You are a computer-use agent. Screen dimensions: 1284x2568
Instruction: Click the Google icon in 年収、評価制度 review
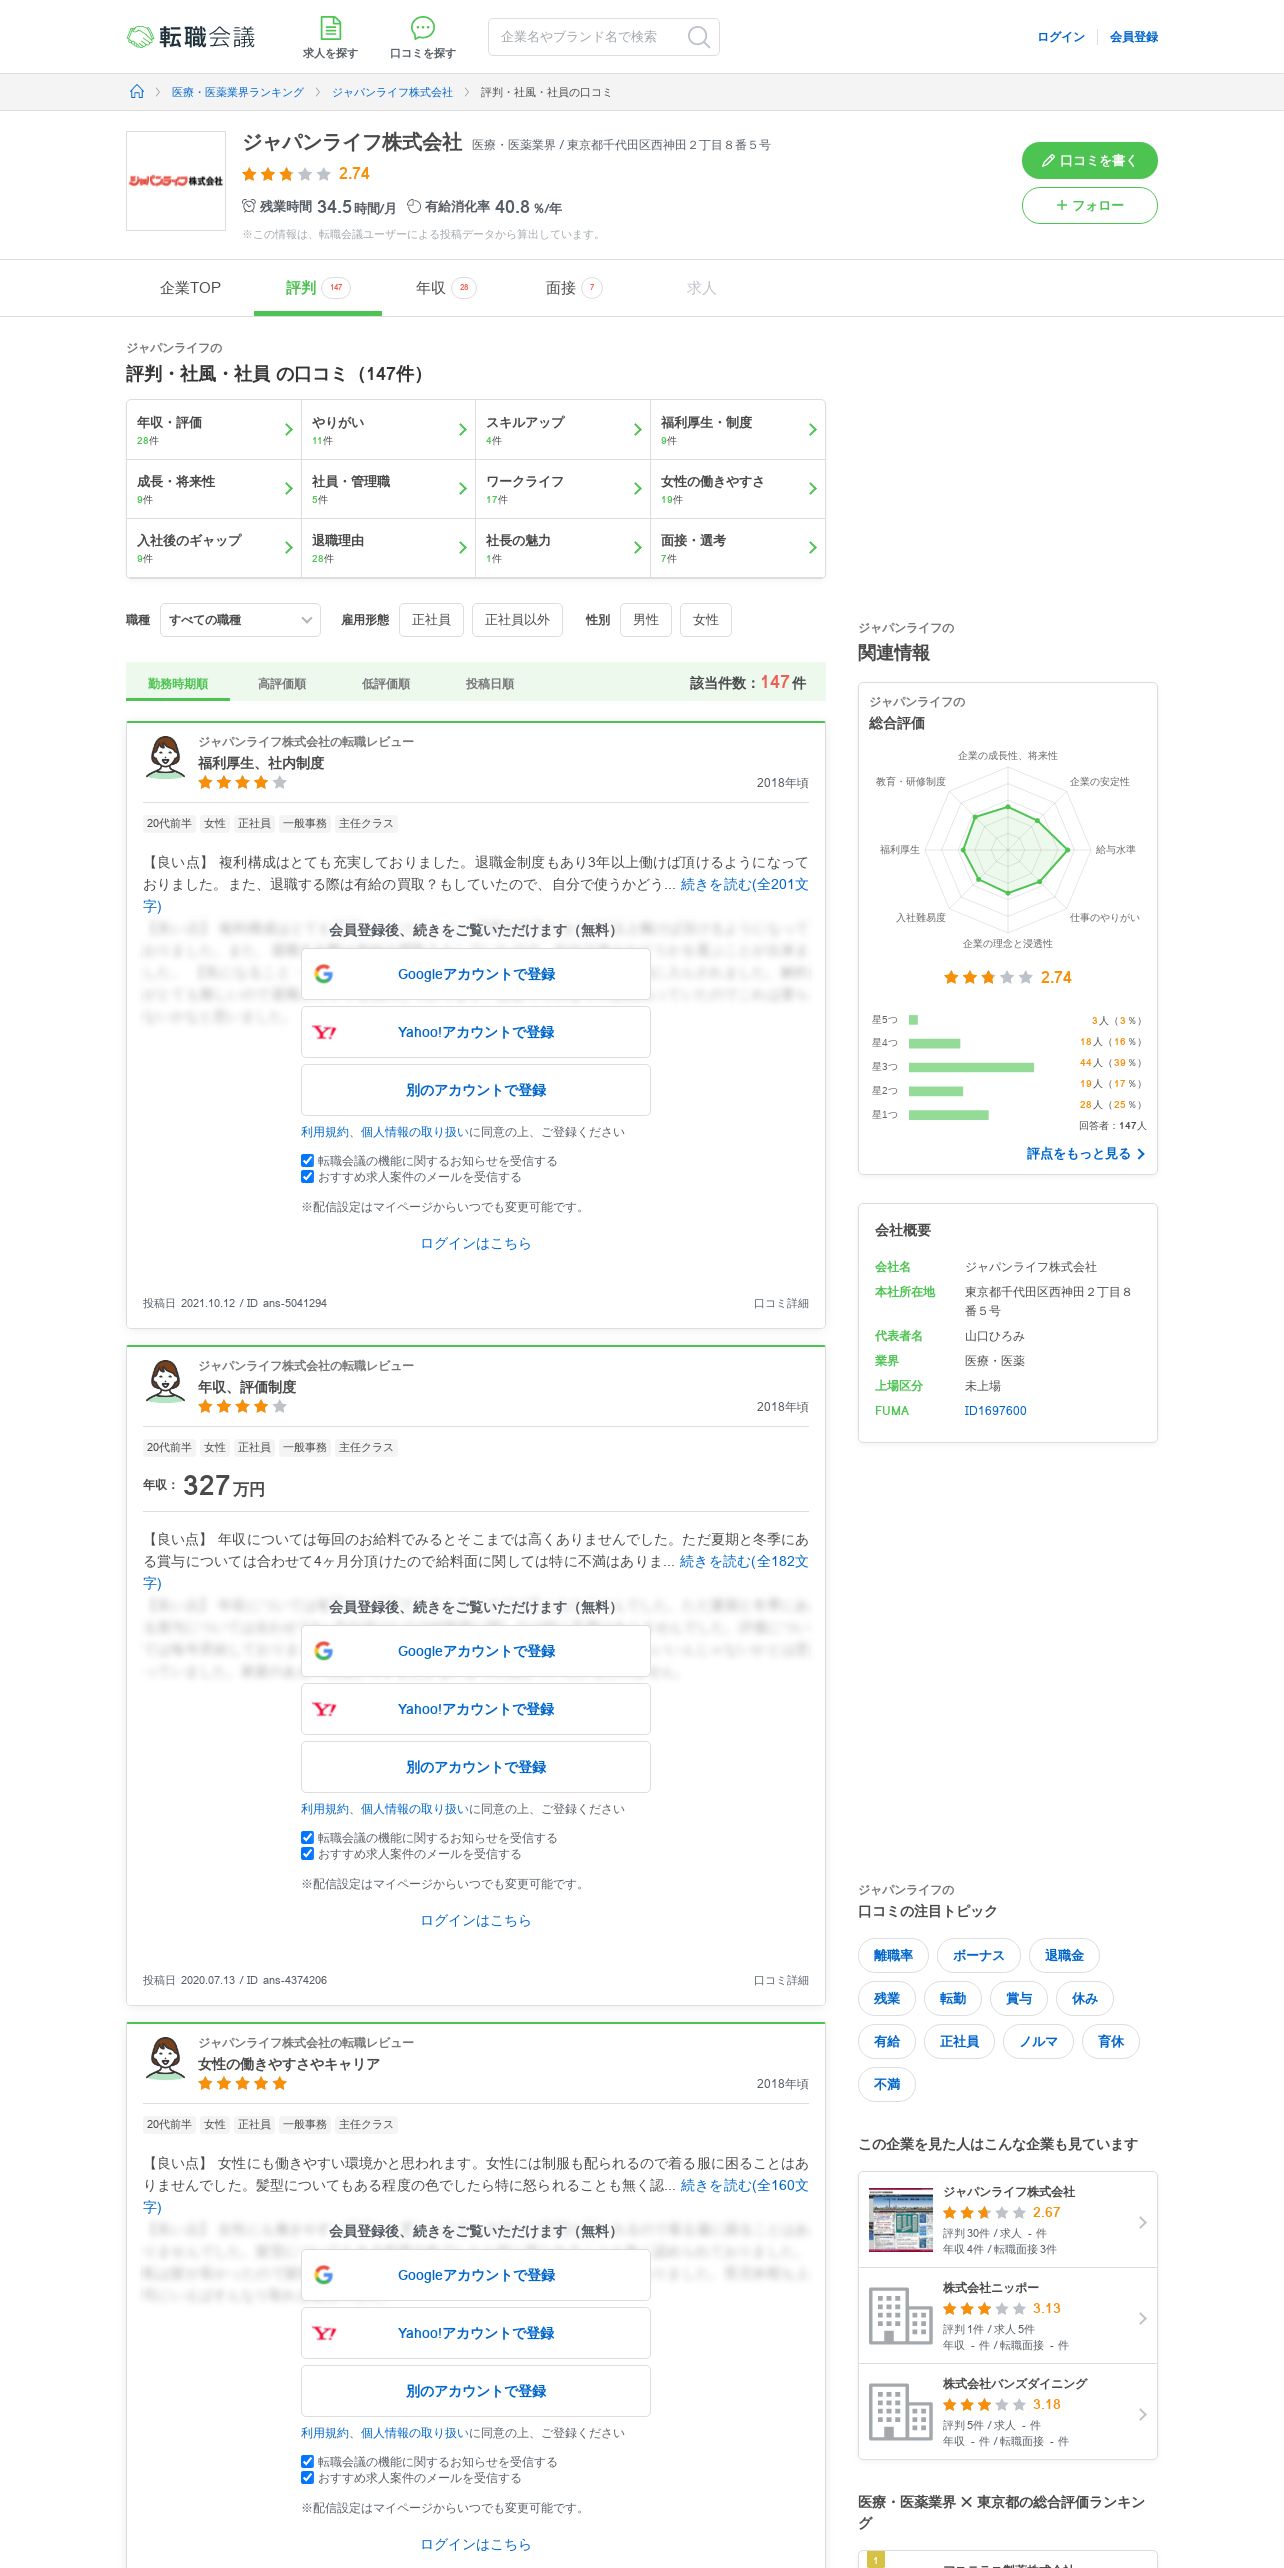323,1651
